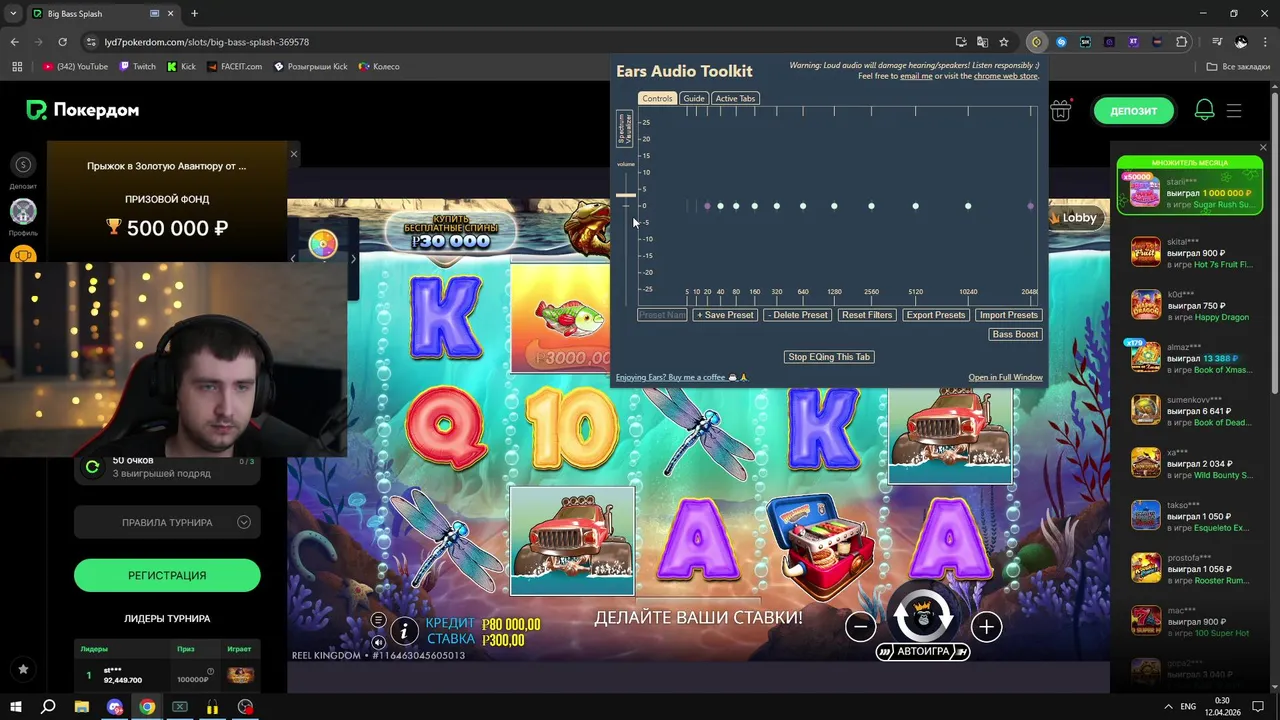Click Reset Filters in Ears
This screenshot has width=1280, height=720.
[867, 315]
